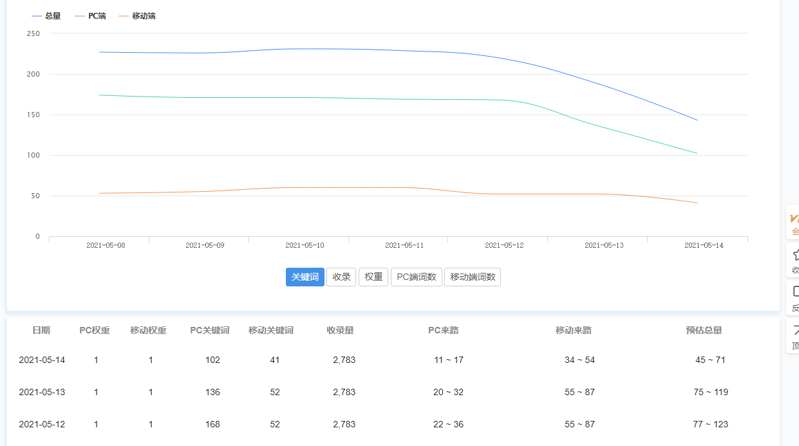The height and width of the screenshot is (446, 799).
Task: Toggle the PC端 legend series
Action: 91,16
